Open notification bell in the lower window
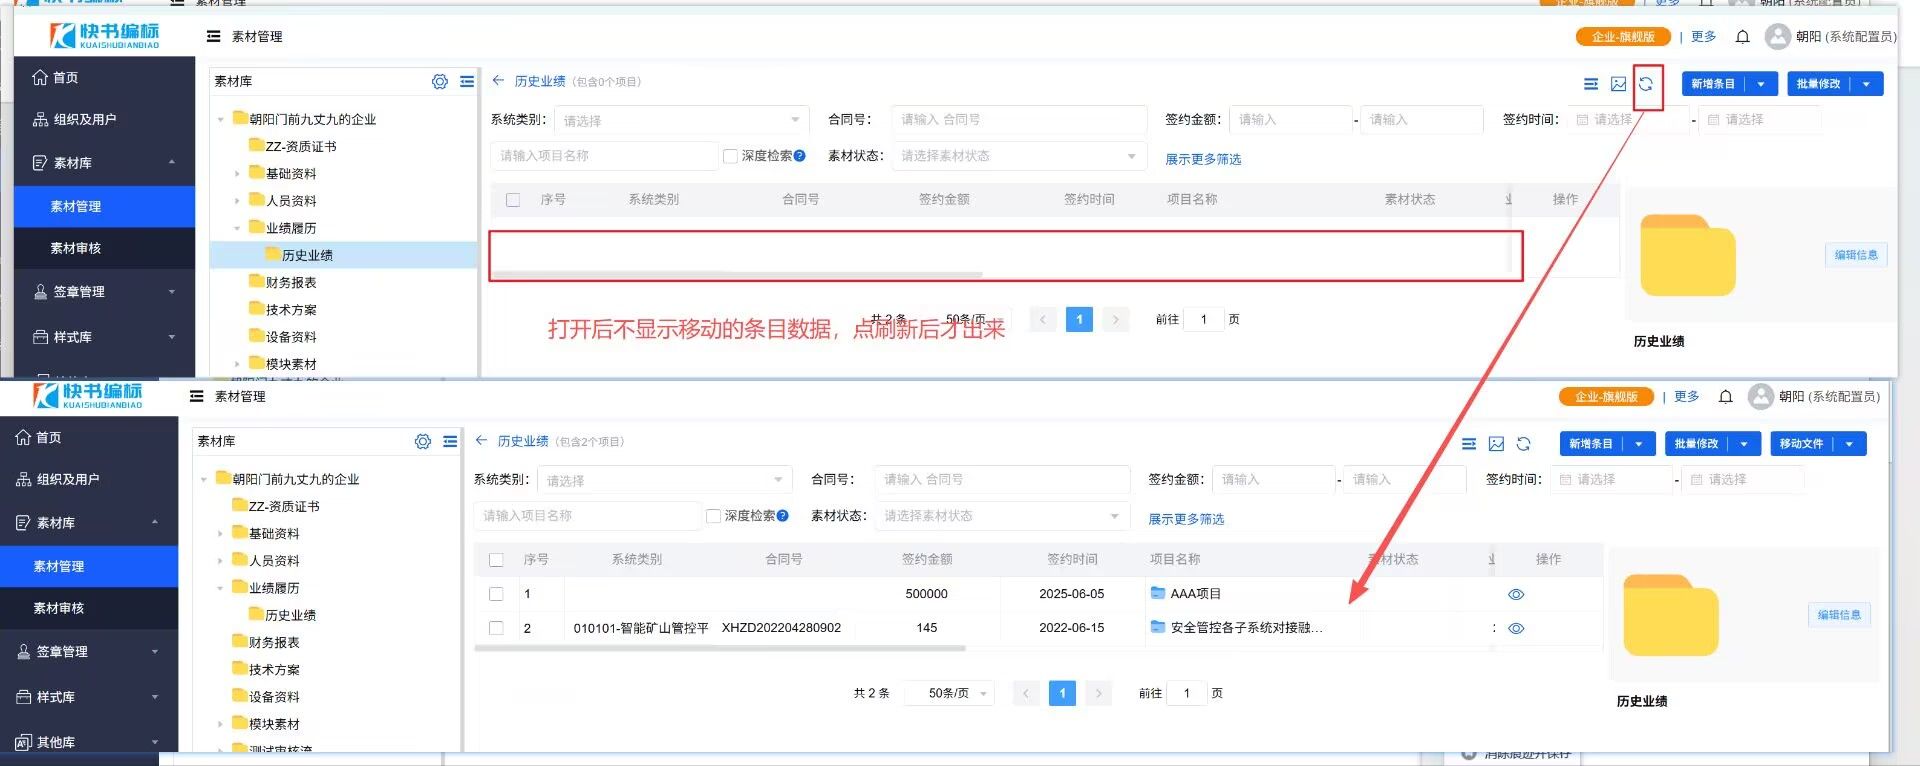This screenshot has height=766, width=1920. 1725,397
